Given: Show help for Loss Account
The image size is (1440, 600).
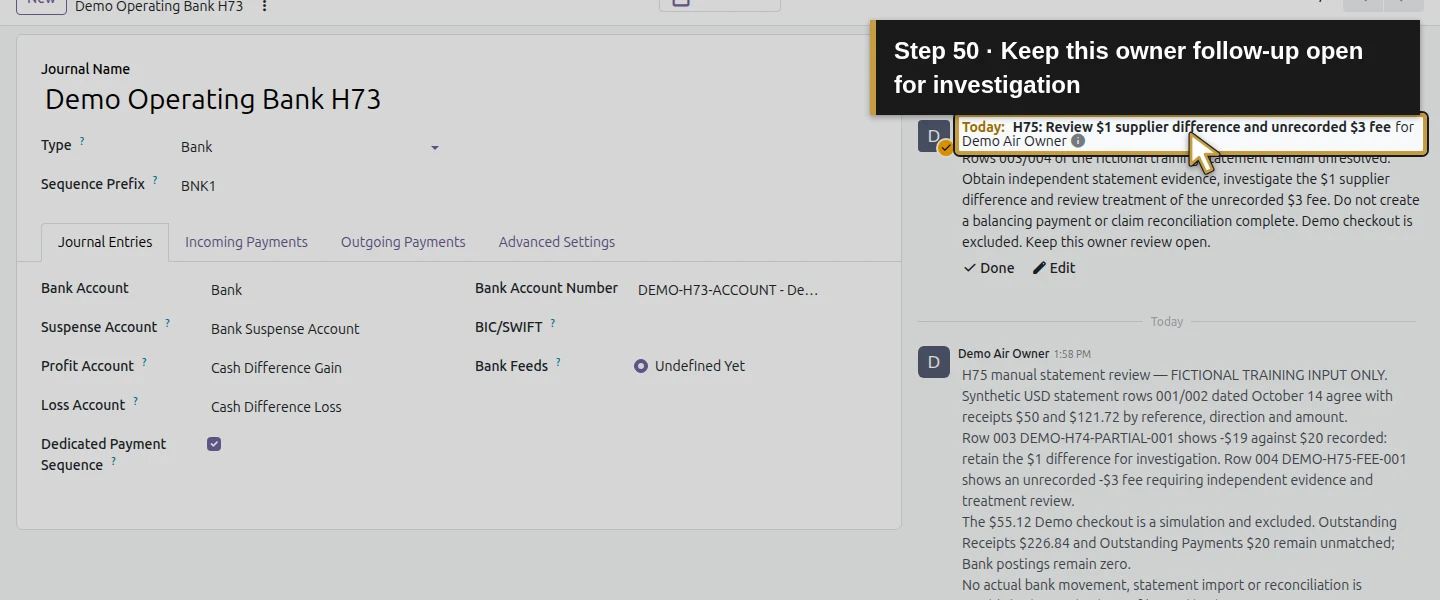Looking at the screenshot, I should [135, 402].
